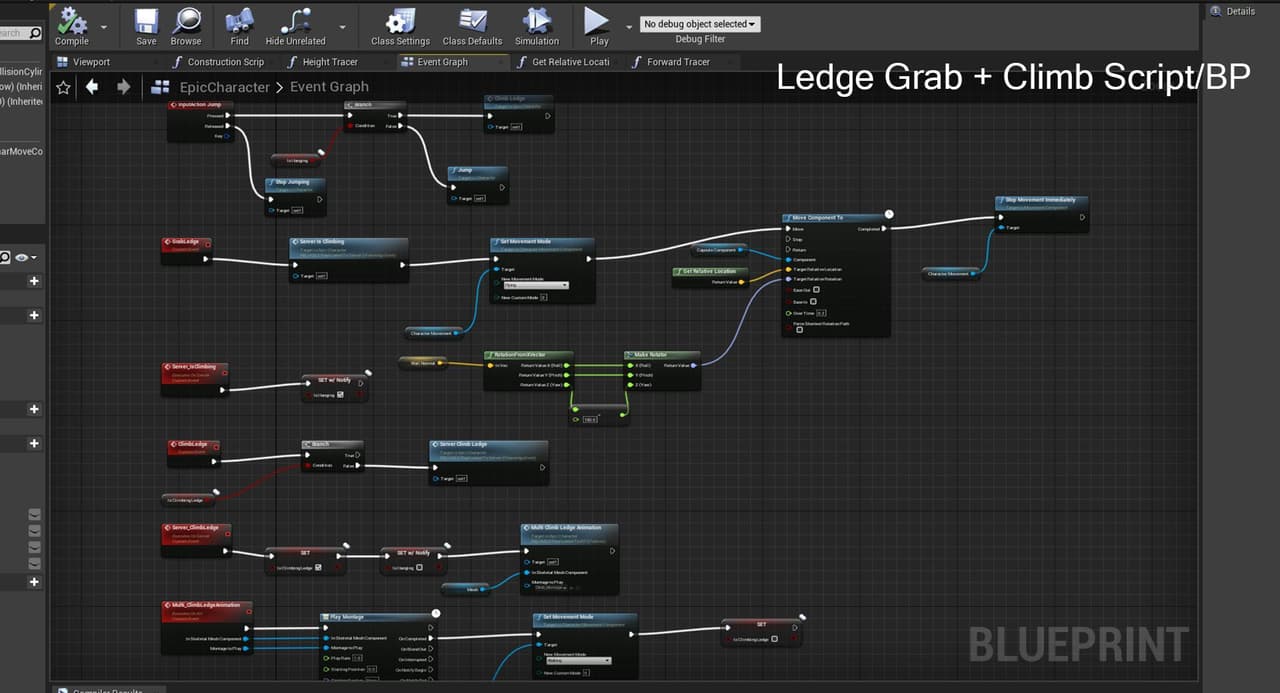Click the bookmark star icon in the graph header

pyautogui.click(x=63, y=87)
